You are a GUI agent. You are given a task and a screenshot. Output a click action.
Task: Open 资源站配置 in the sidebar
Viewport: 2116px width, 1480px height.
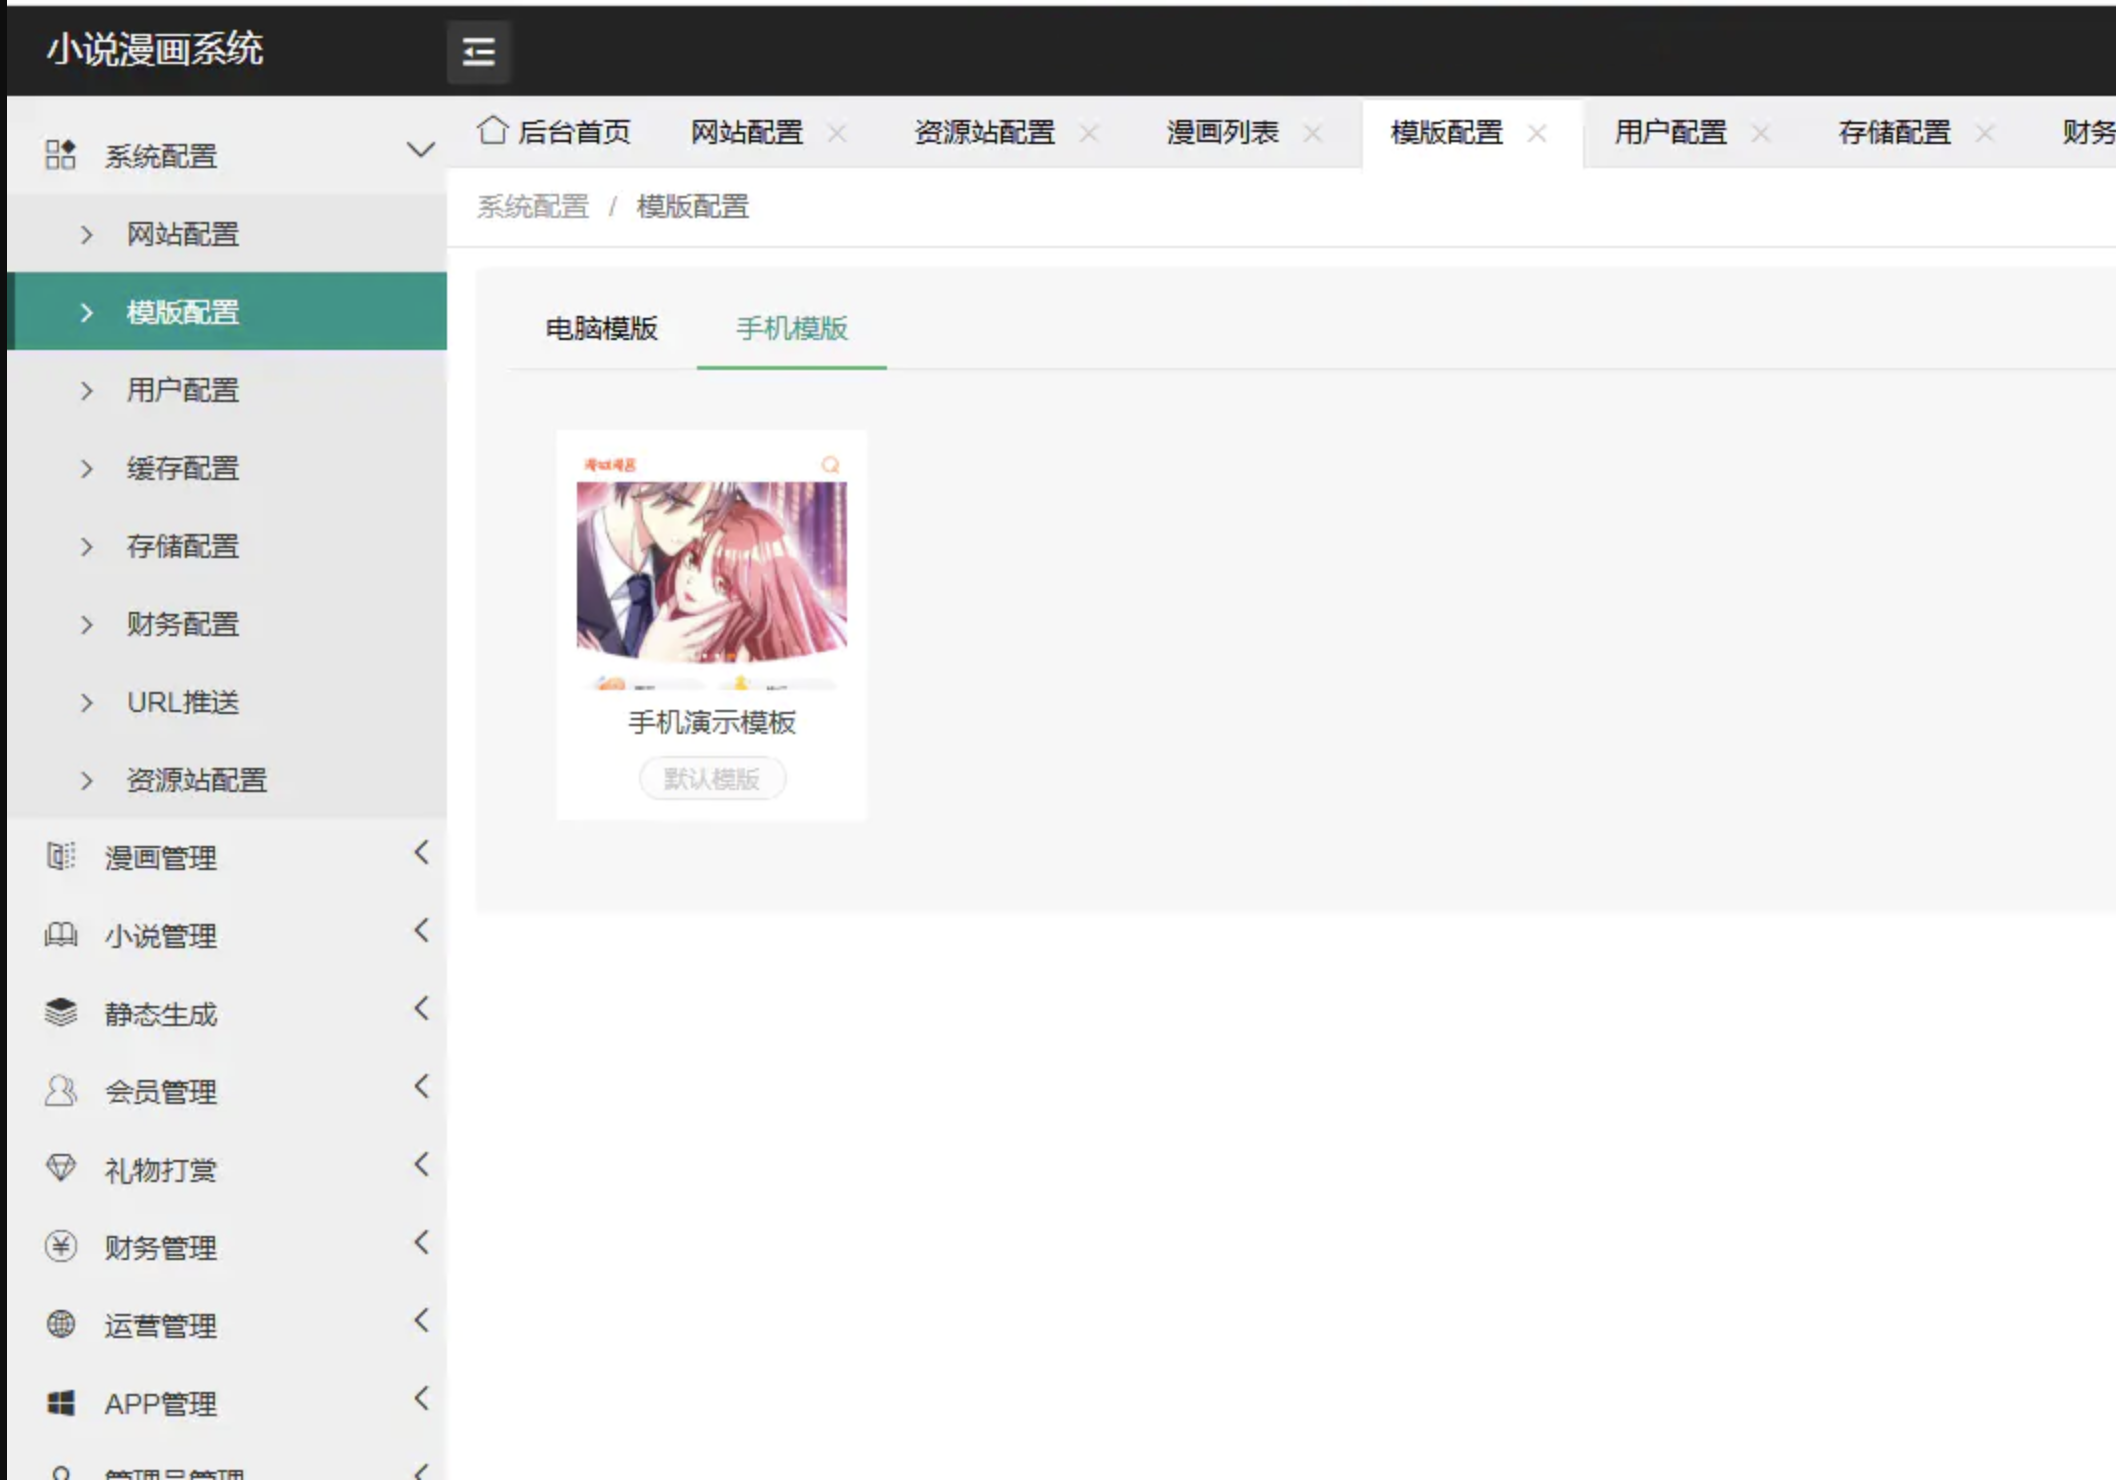click(227, 779)
